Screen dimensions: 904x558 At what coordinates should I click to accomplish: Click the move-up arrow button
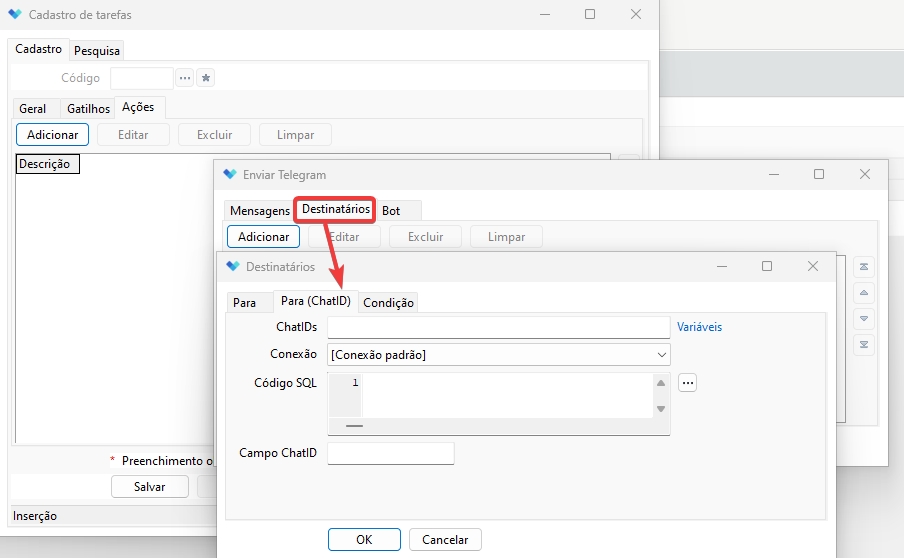(x=865, y=293)
